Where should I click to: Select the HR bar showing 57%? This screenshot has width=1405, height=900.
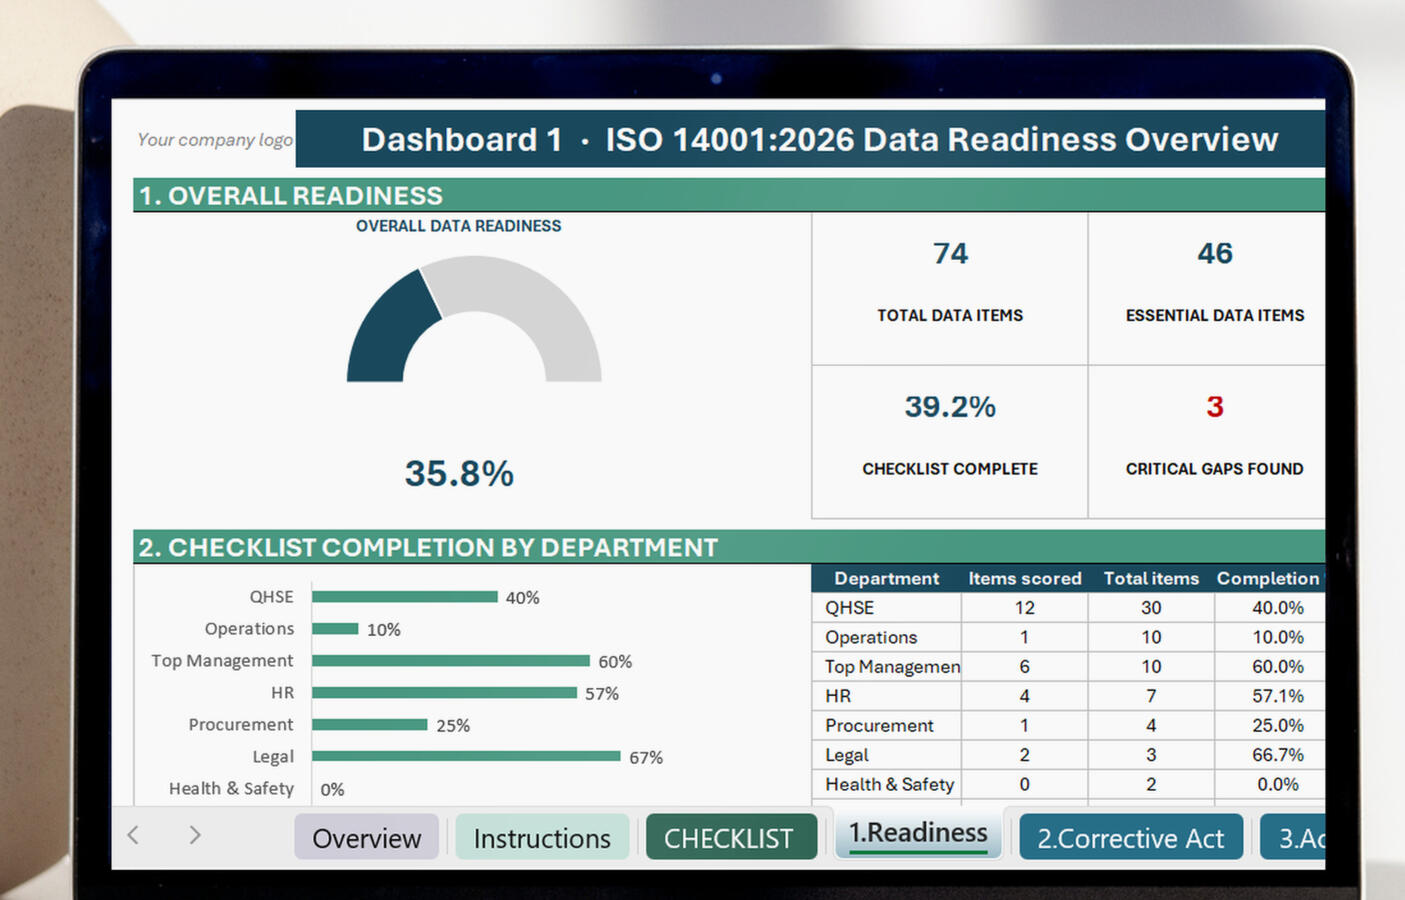point(445,692)
